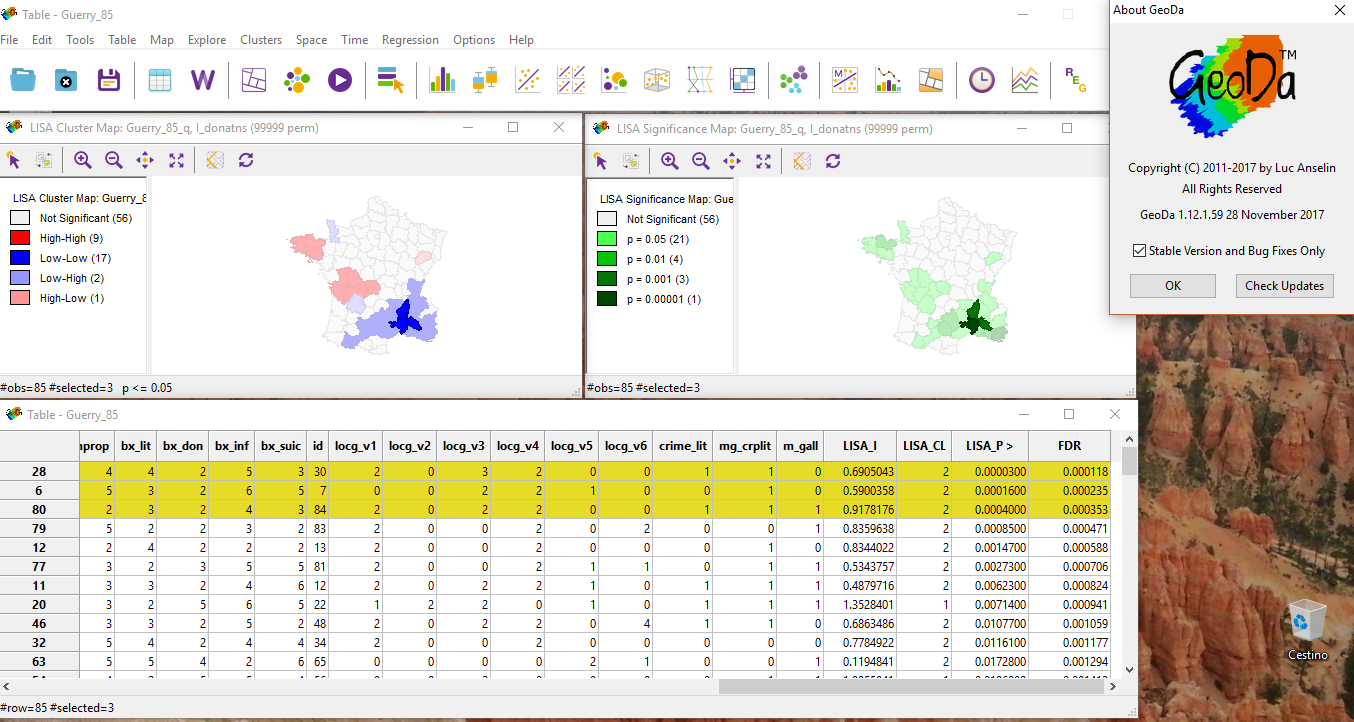Image resolution: width=1354 pixels, height=722 pixels.
Task: Close the current project via toolbar icon
Action: 65,80
